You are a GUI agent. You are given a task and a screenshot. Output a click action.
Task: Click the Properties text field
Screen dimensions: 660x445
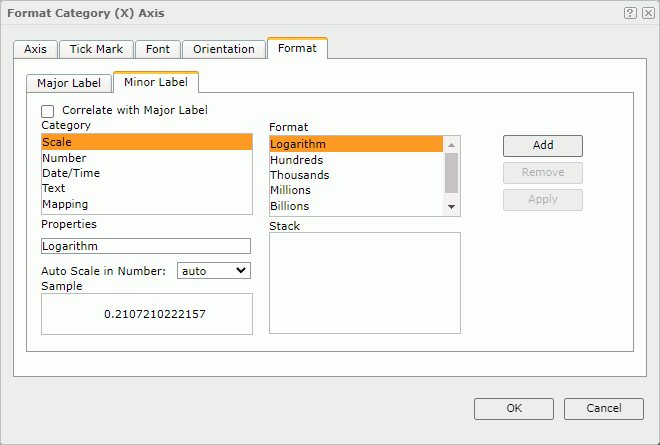coord(146,246)
